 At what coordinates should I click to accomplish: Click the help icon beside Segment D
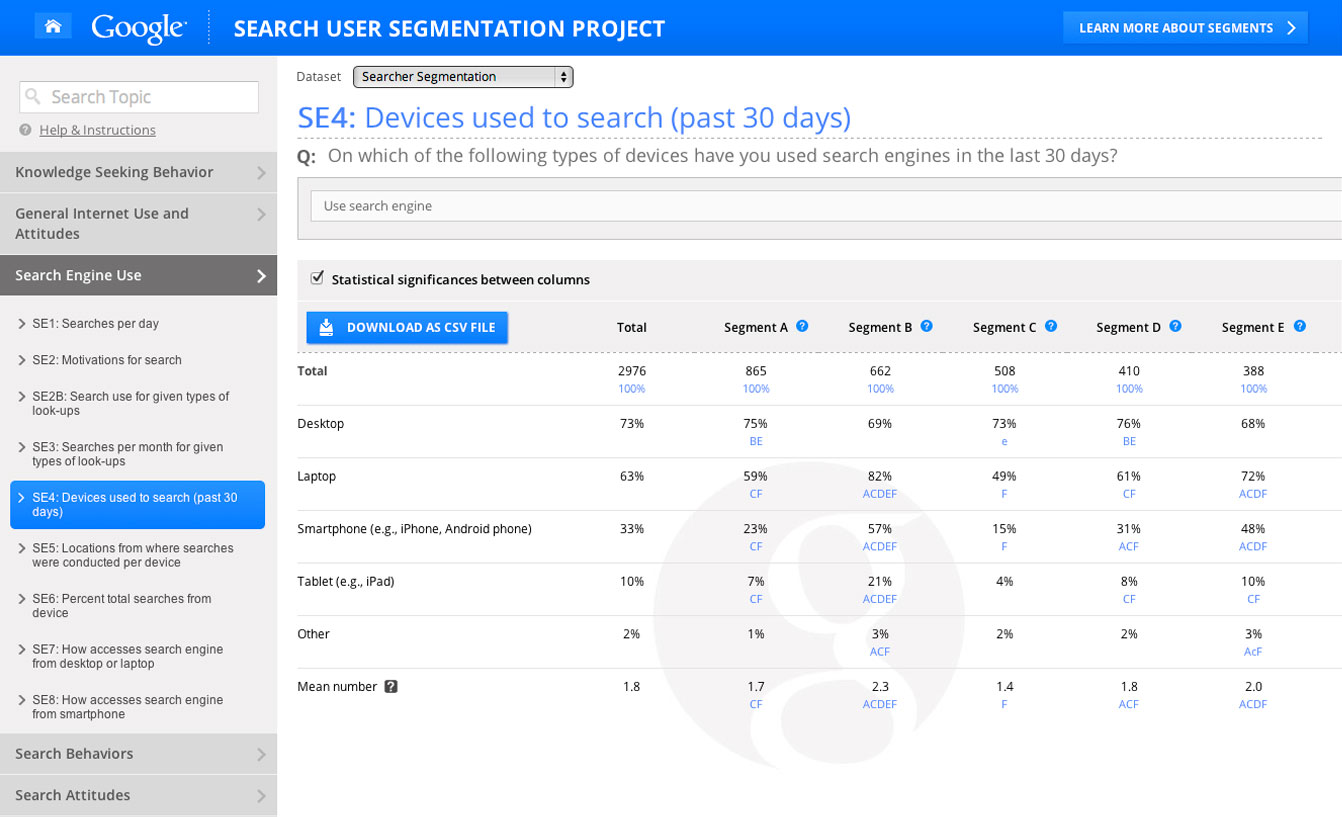click(1175, 326)
